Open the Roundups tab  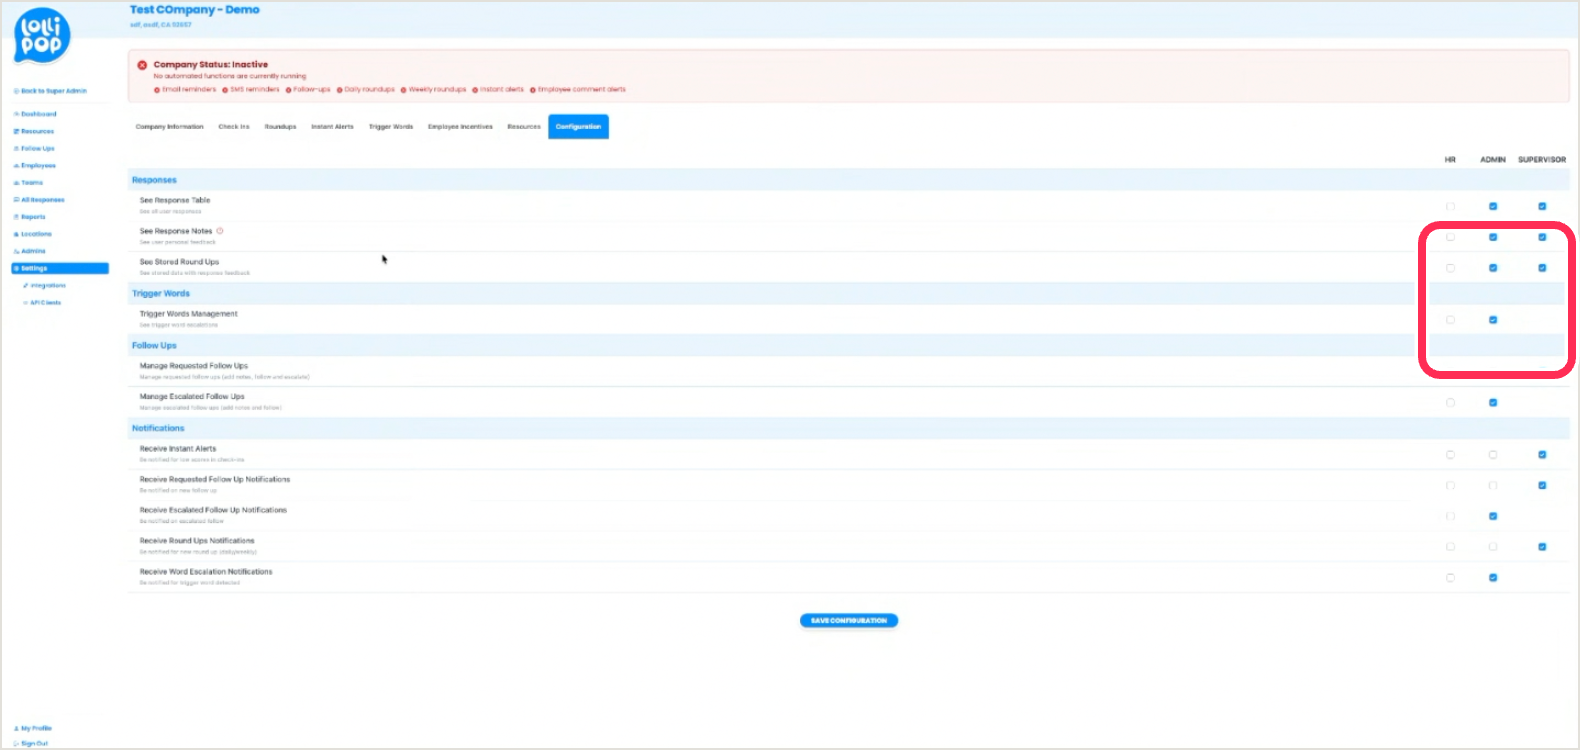(x=280, y=127)
